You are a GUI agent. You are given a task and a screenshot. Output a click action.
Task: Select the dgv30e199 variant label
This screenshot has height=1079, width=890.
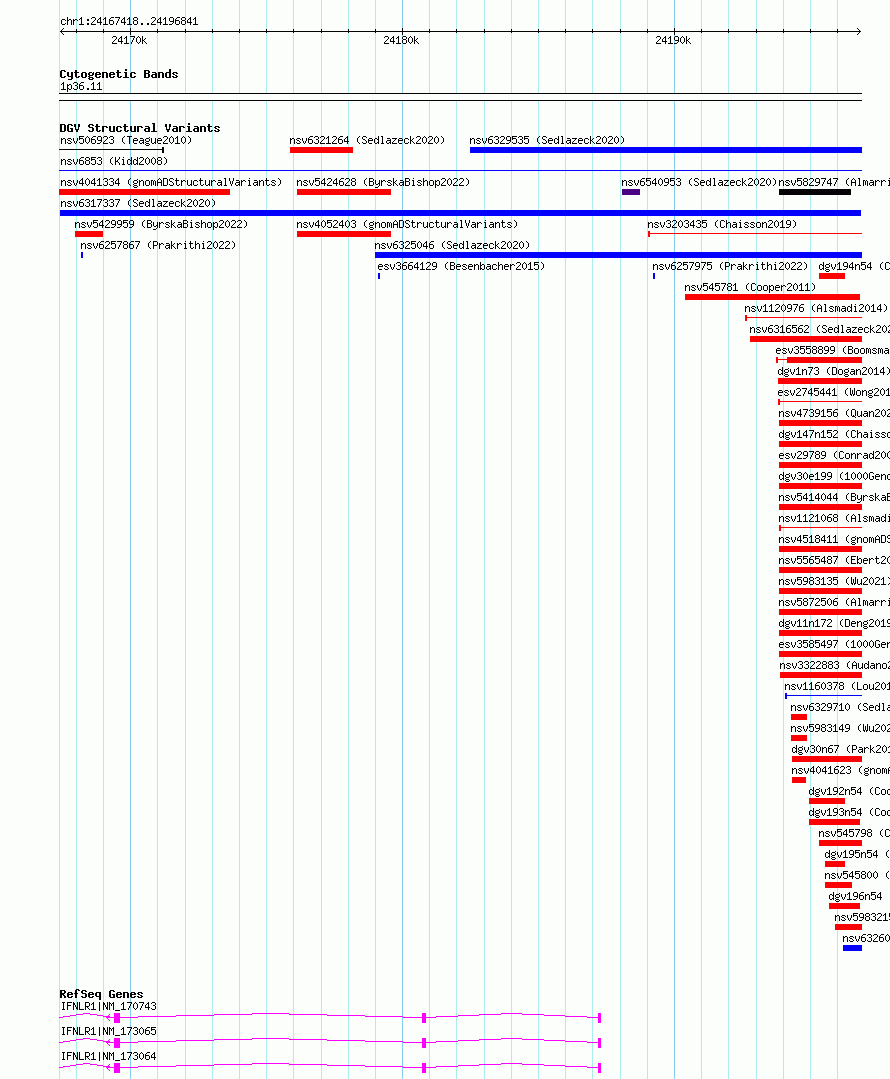(x=834, y=476)
